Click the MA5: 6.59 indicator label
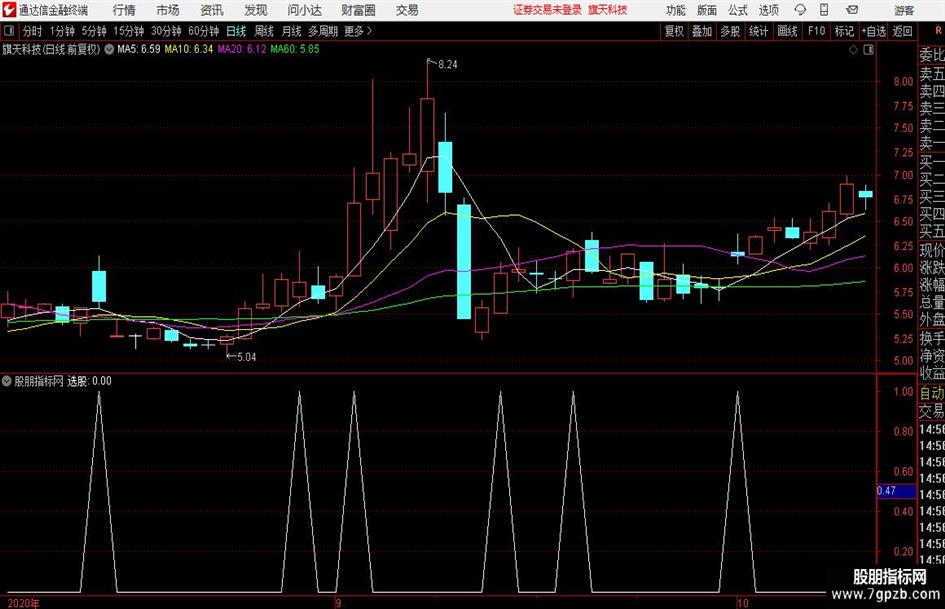This screenshot has height=609, width=945. point(139,49)
